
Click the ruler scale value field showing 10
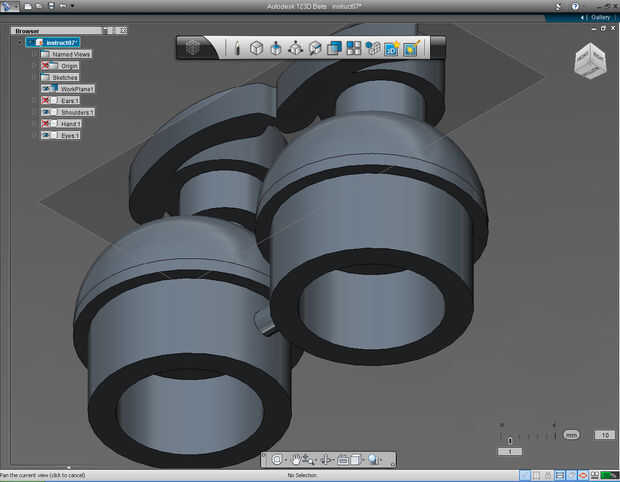point(605,435)
